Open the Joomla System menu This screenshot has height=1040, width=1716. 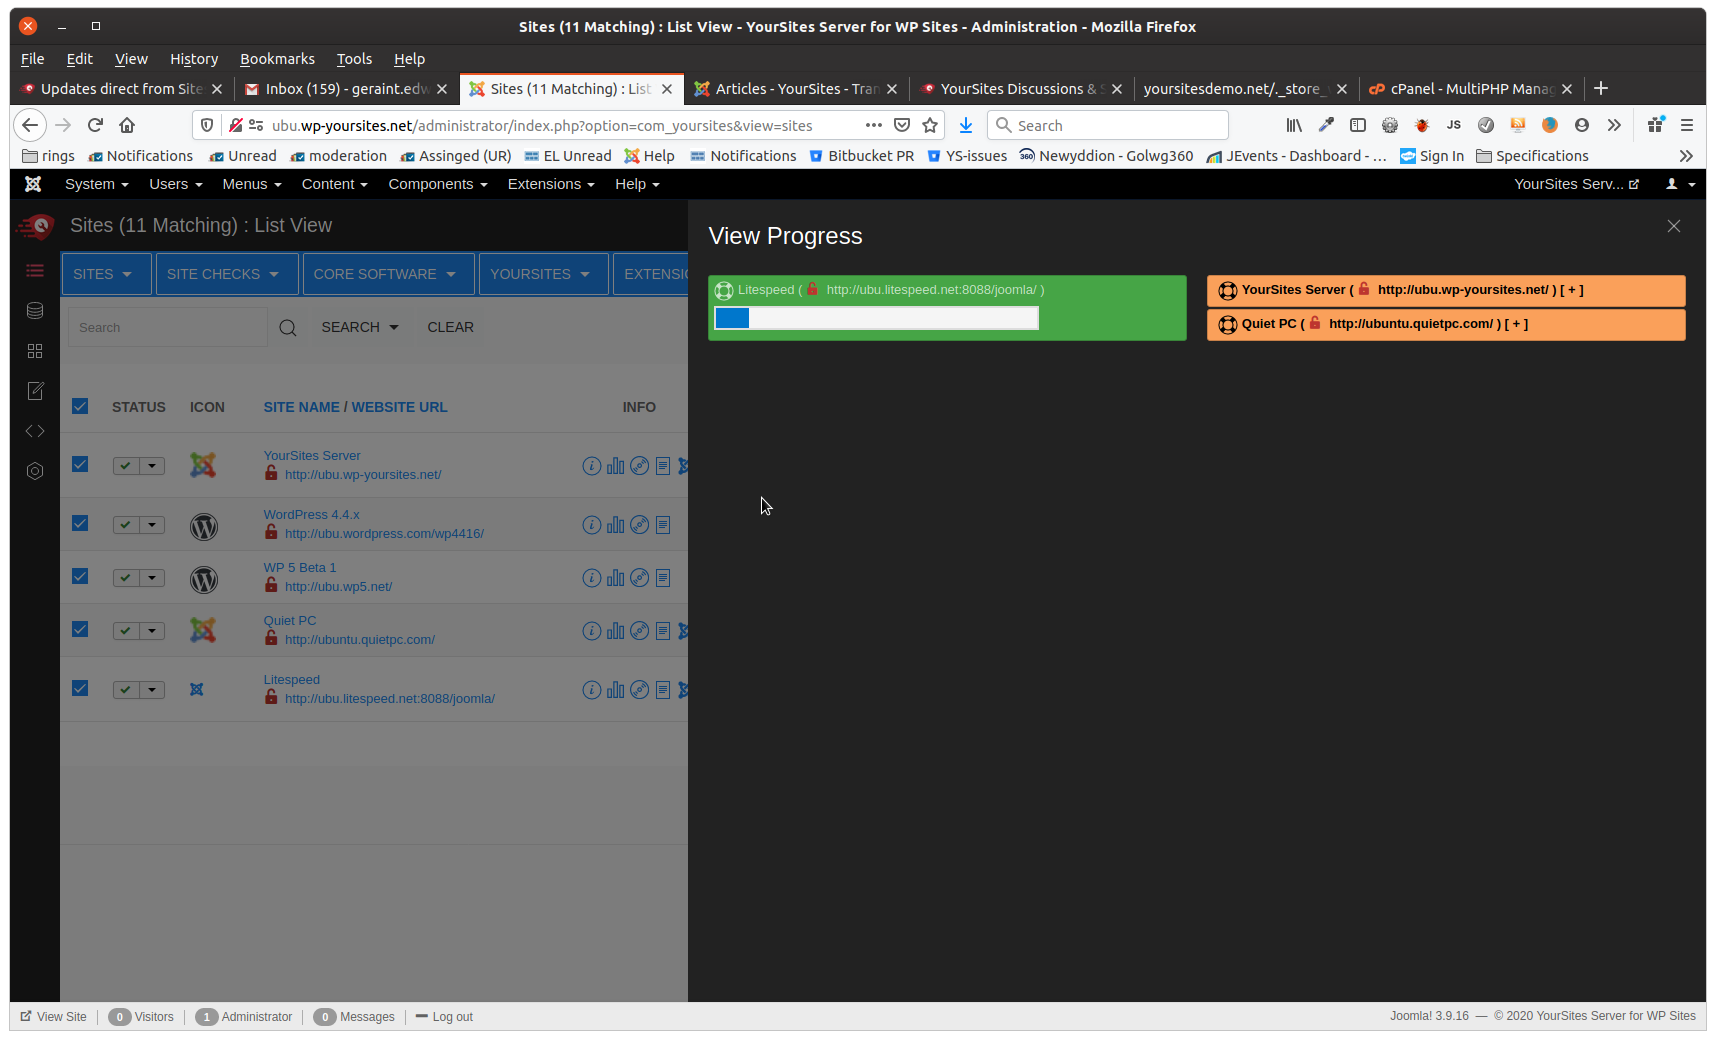click(97, 184)
